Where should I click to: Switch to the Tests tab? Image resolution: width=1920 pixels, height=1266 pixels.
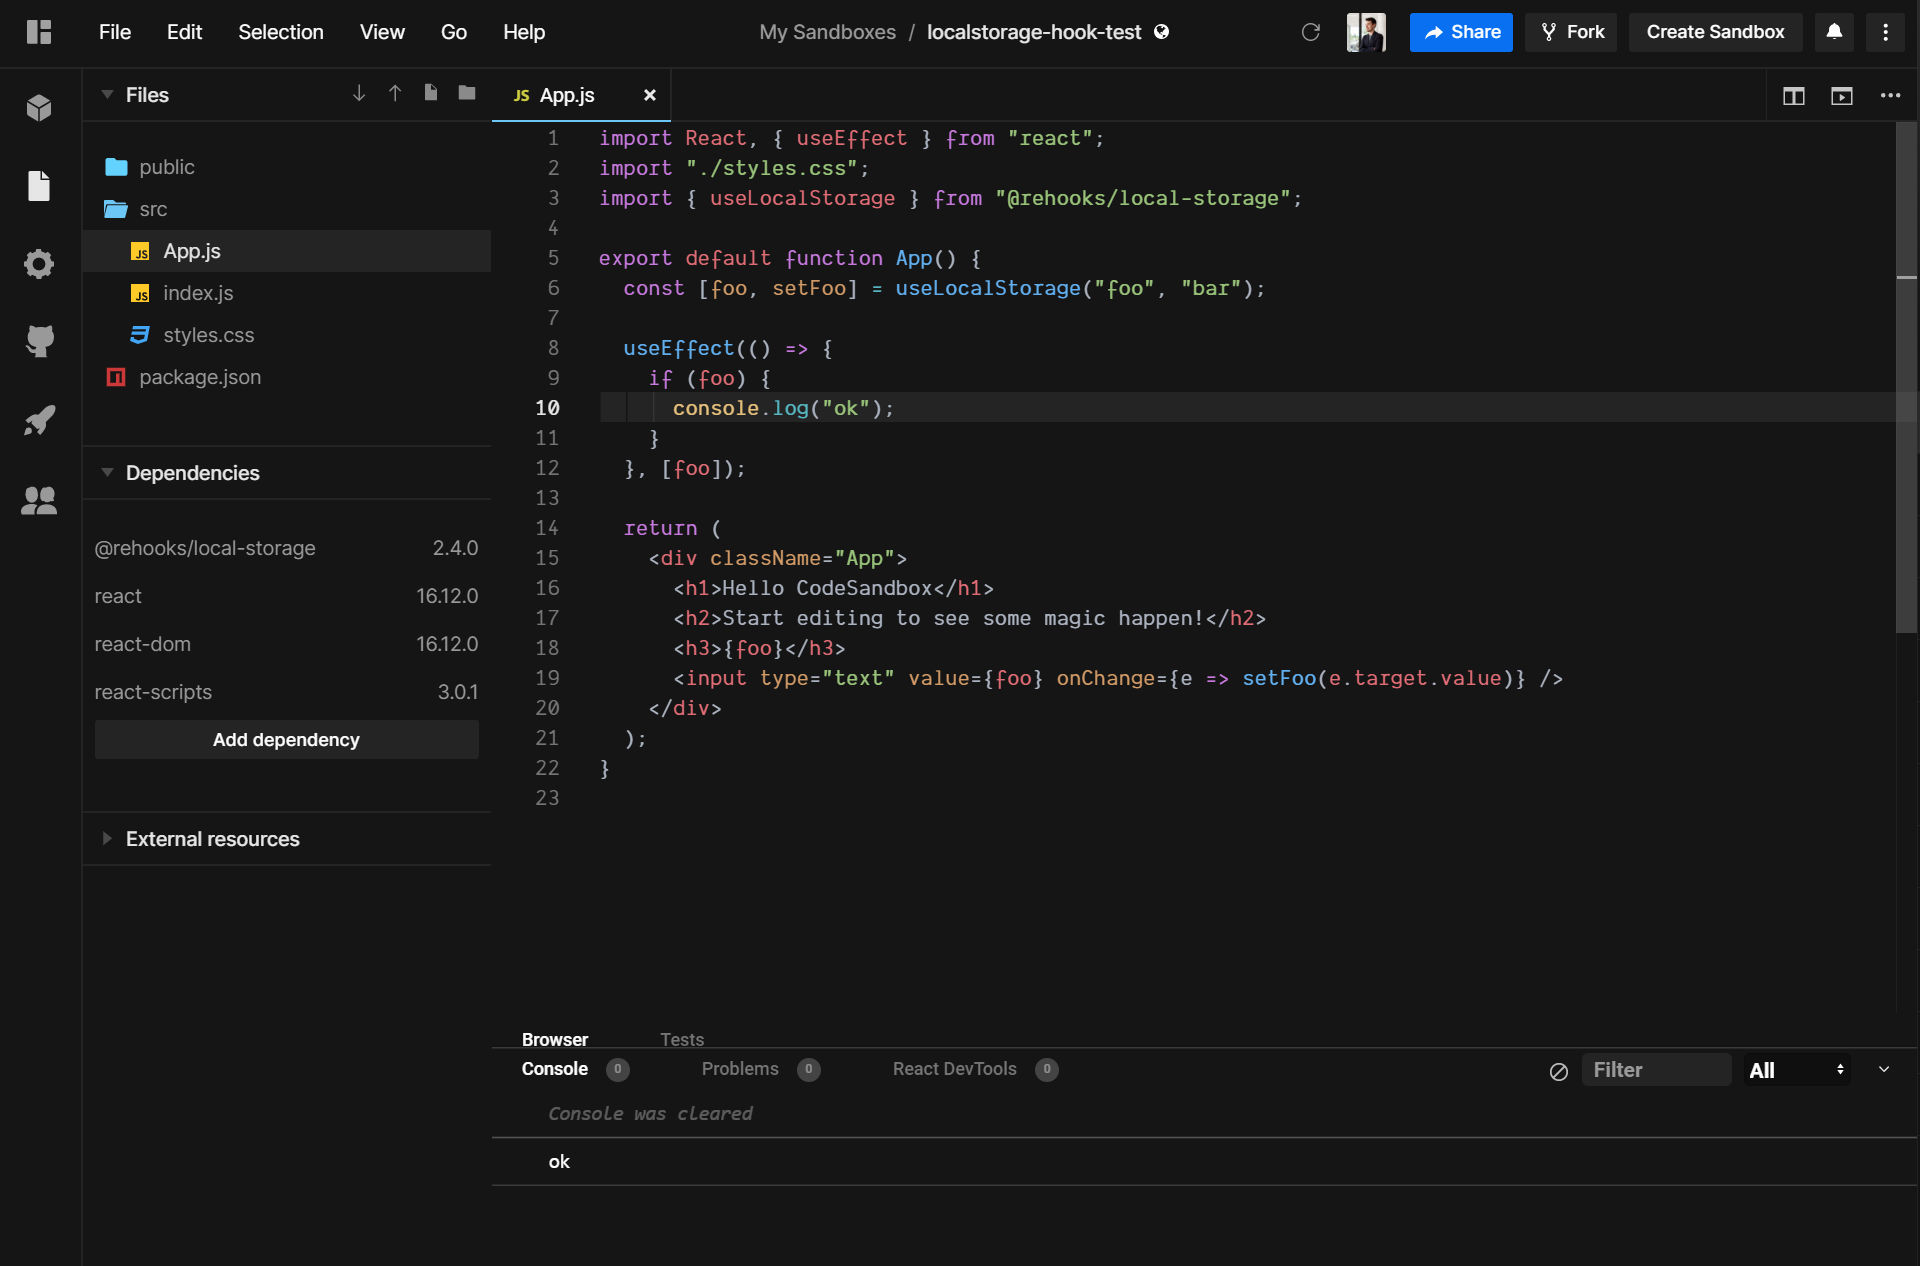coord(682,1039)
